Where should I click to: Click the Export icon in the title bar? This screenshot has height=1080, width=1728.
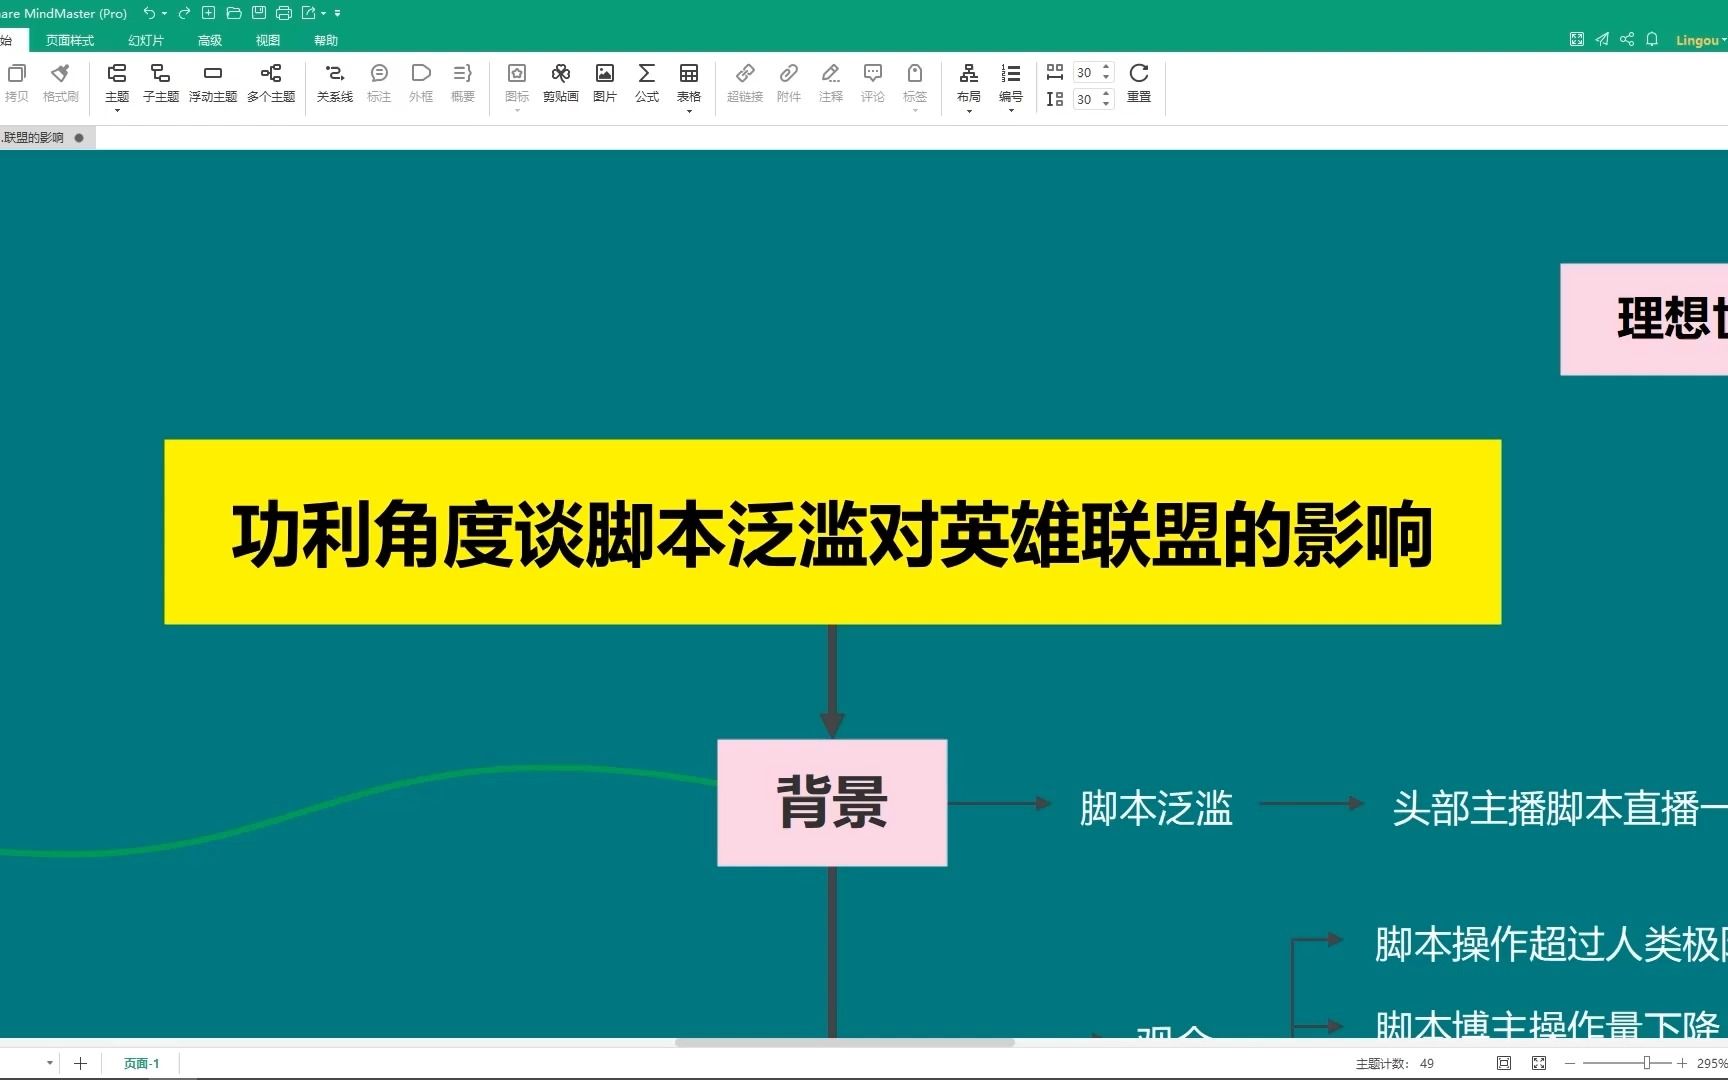(308, 13)
